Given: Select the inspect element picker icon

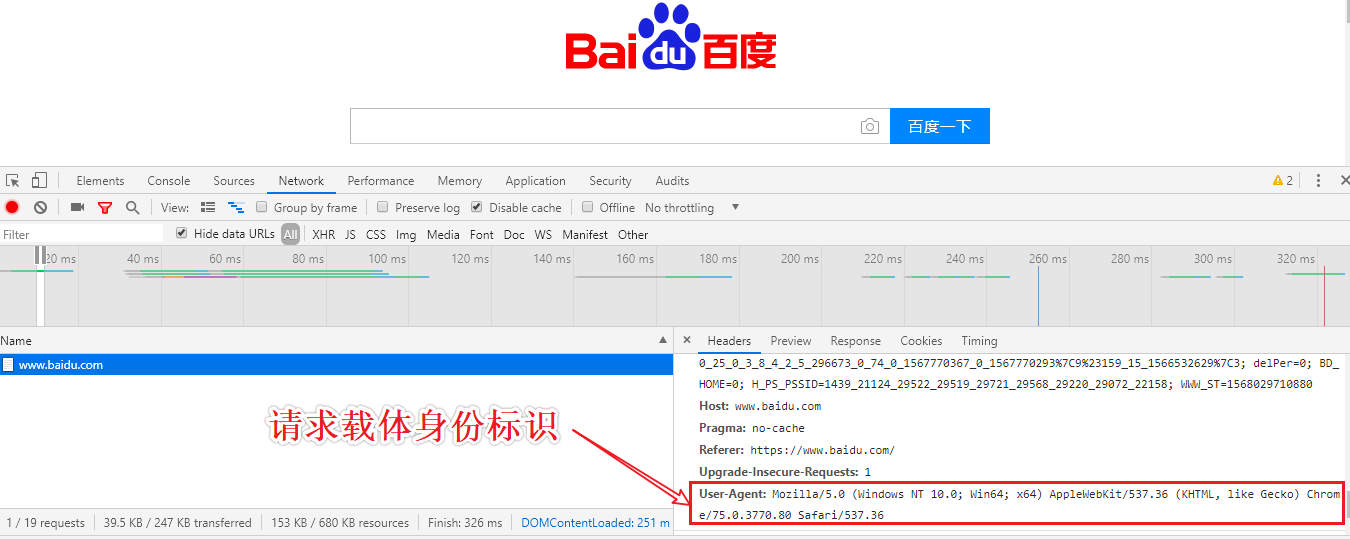Looking at the screenshot, I should [13, 181].
